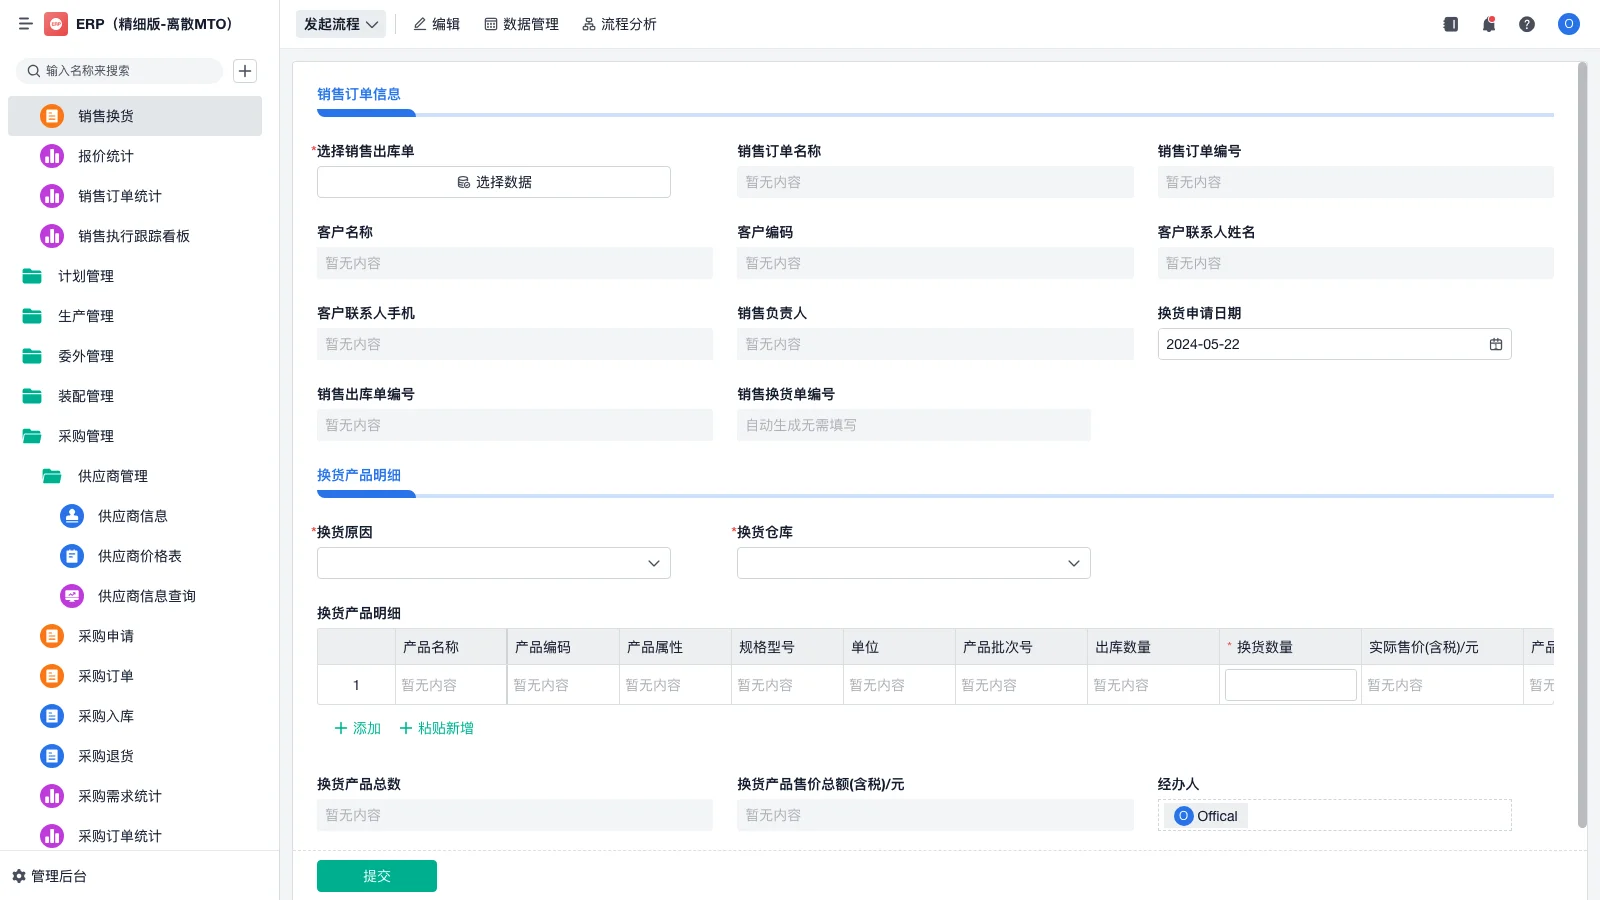Collapse the sidebar with the hamburger icon
The height and width of the screenshot is (900, 1600).
26,24
